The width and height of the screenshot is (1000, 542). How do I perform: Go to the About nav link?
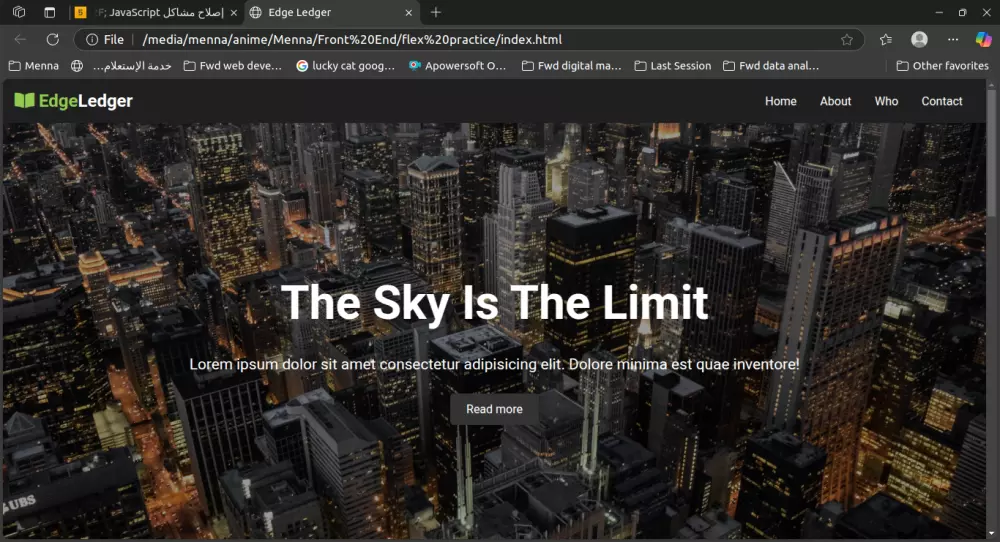tap(835, 101)
